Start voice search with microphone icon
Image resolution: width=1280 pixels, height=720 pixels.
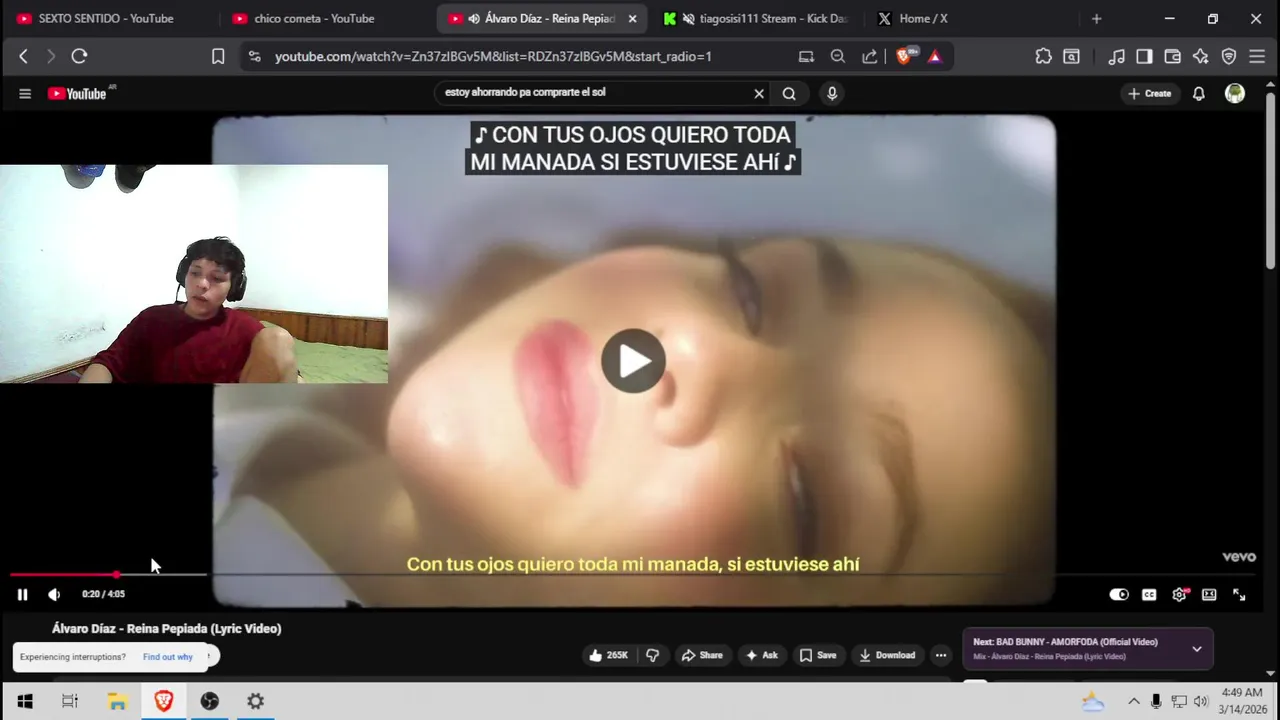832,93
